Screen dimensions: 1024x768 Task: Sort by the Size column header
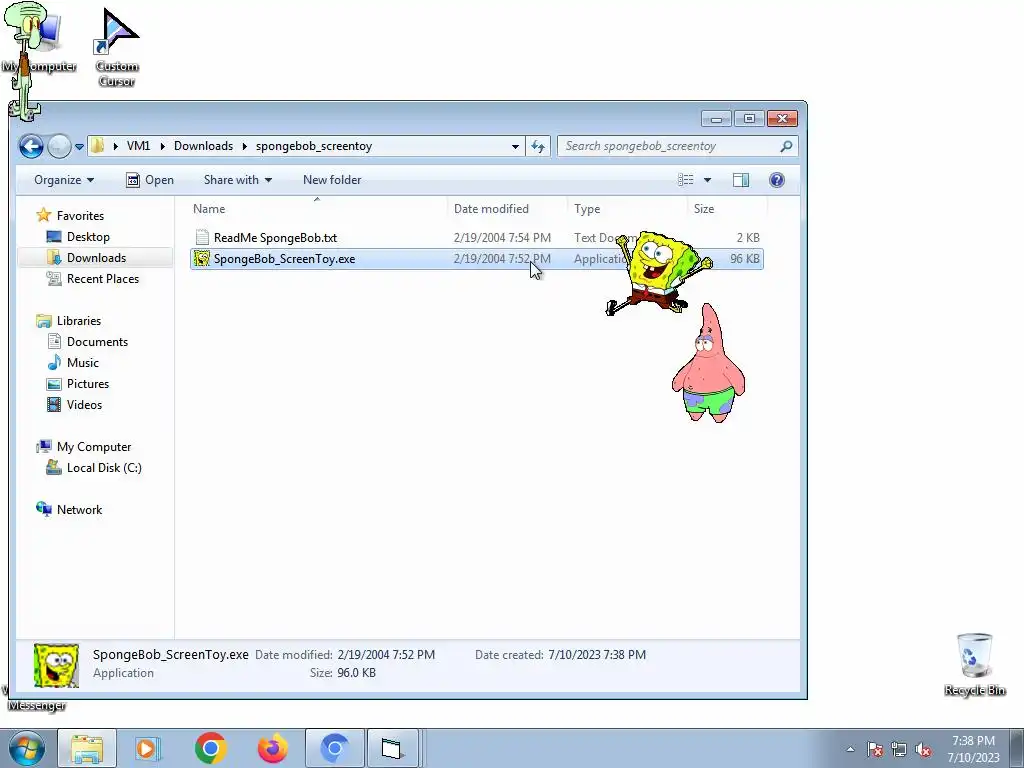click(x=727, y=208)
